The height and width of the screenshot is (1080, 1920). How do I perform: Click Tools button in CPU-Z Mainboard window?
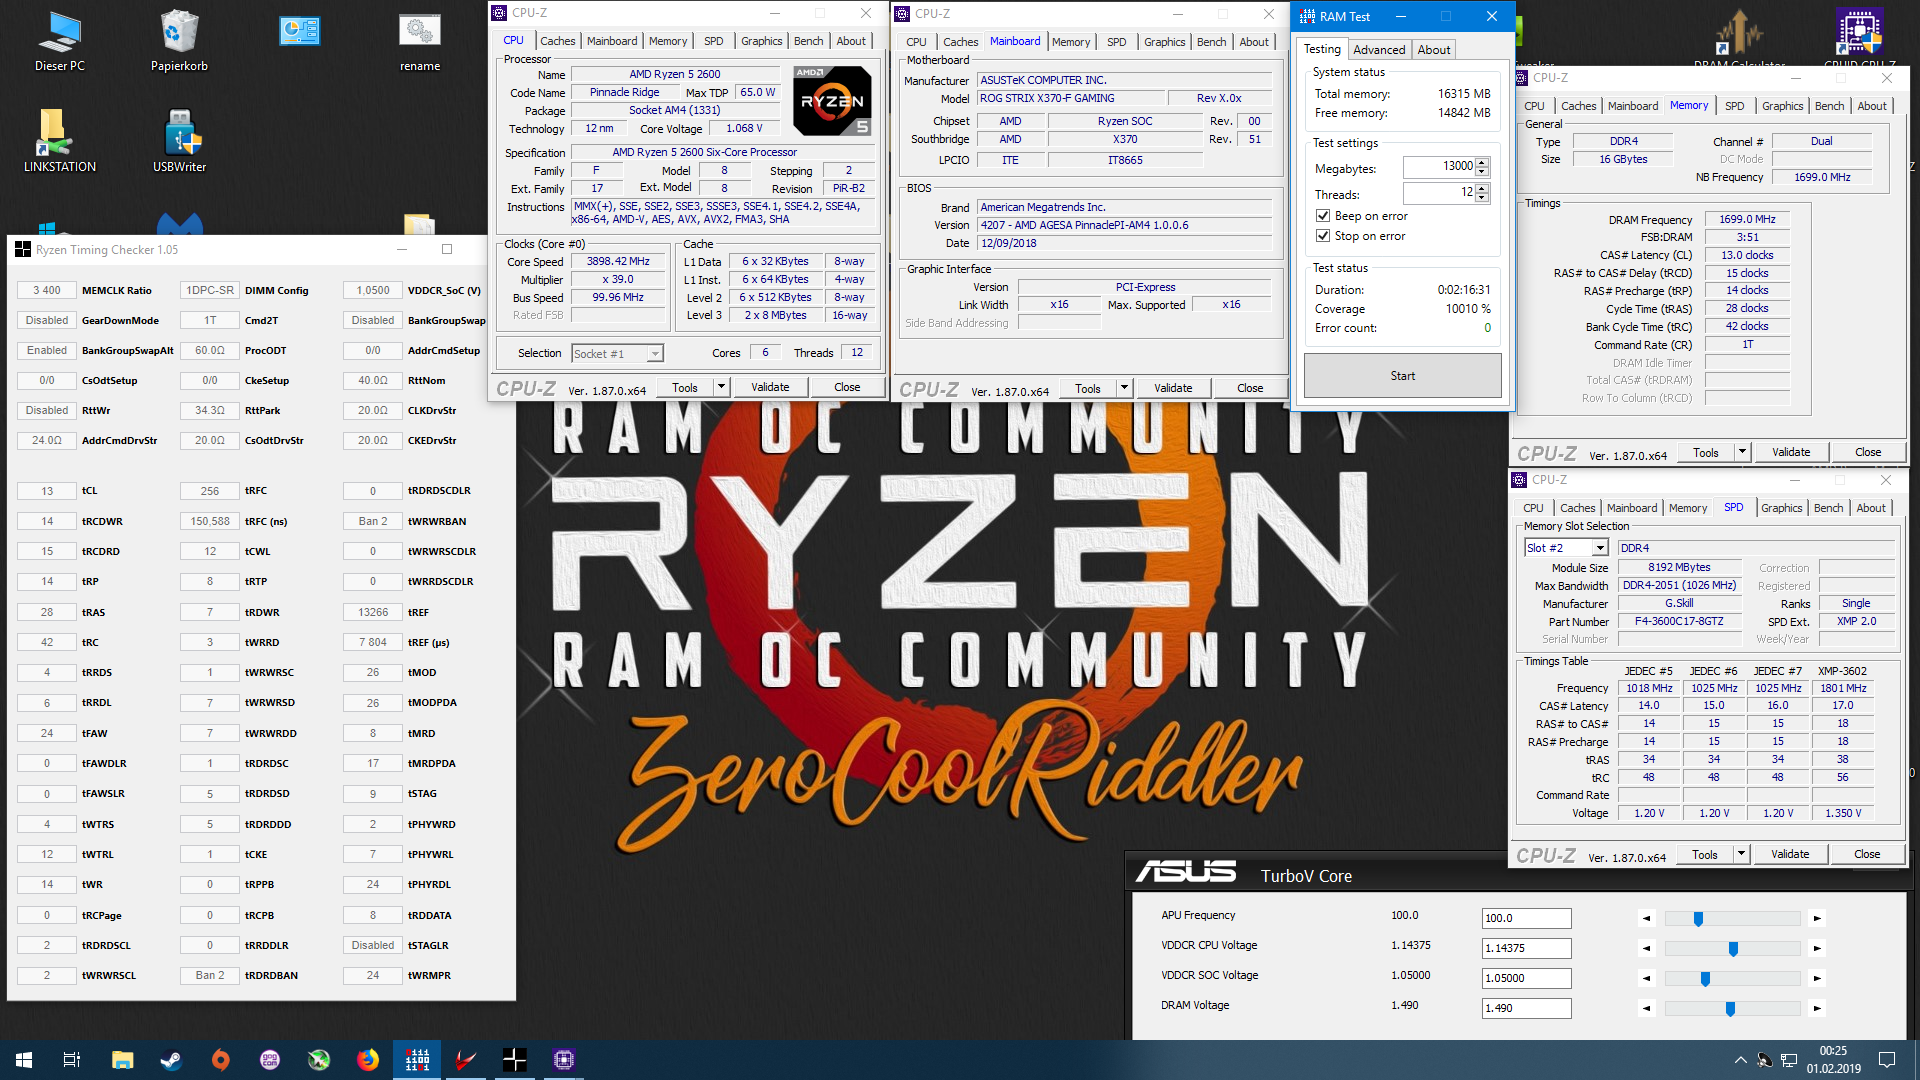click(1088, 388)
